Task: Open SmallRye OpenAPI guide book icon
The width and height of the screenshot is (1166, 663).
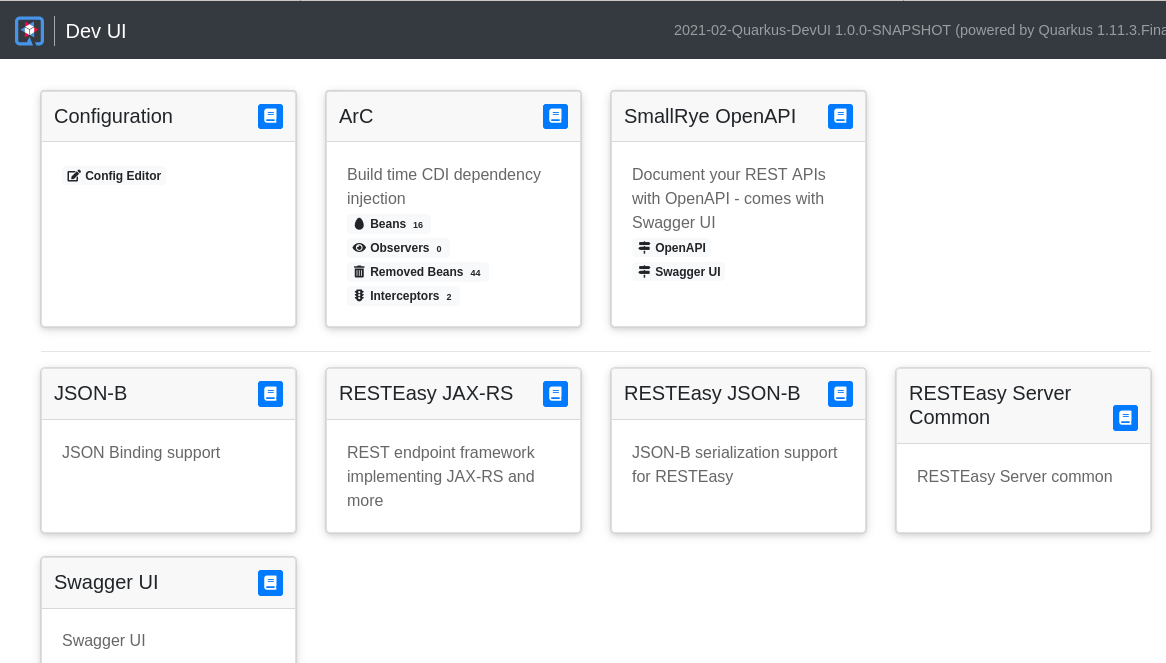Action: point(840,116)
